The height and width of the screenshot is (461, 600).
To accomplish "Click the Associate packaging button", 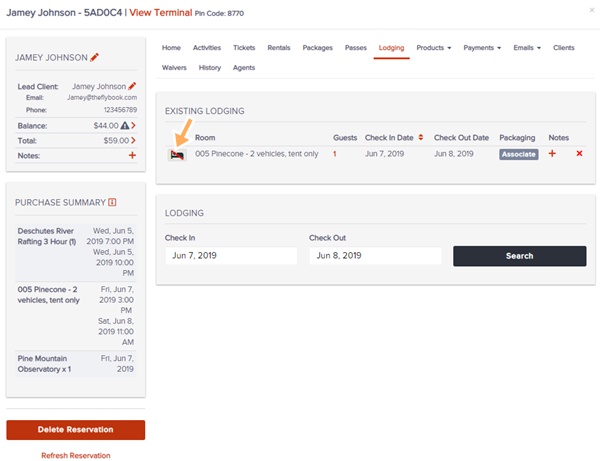I will [x=518, y=154].
